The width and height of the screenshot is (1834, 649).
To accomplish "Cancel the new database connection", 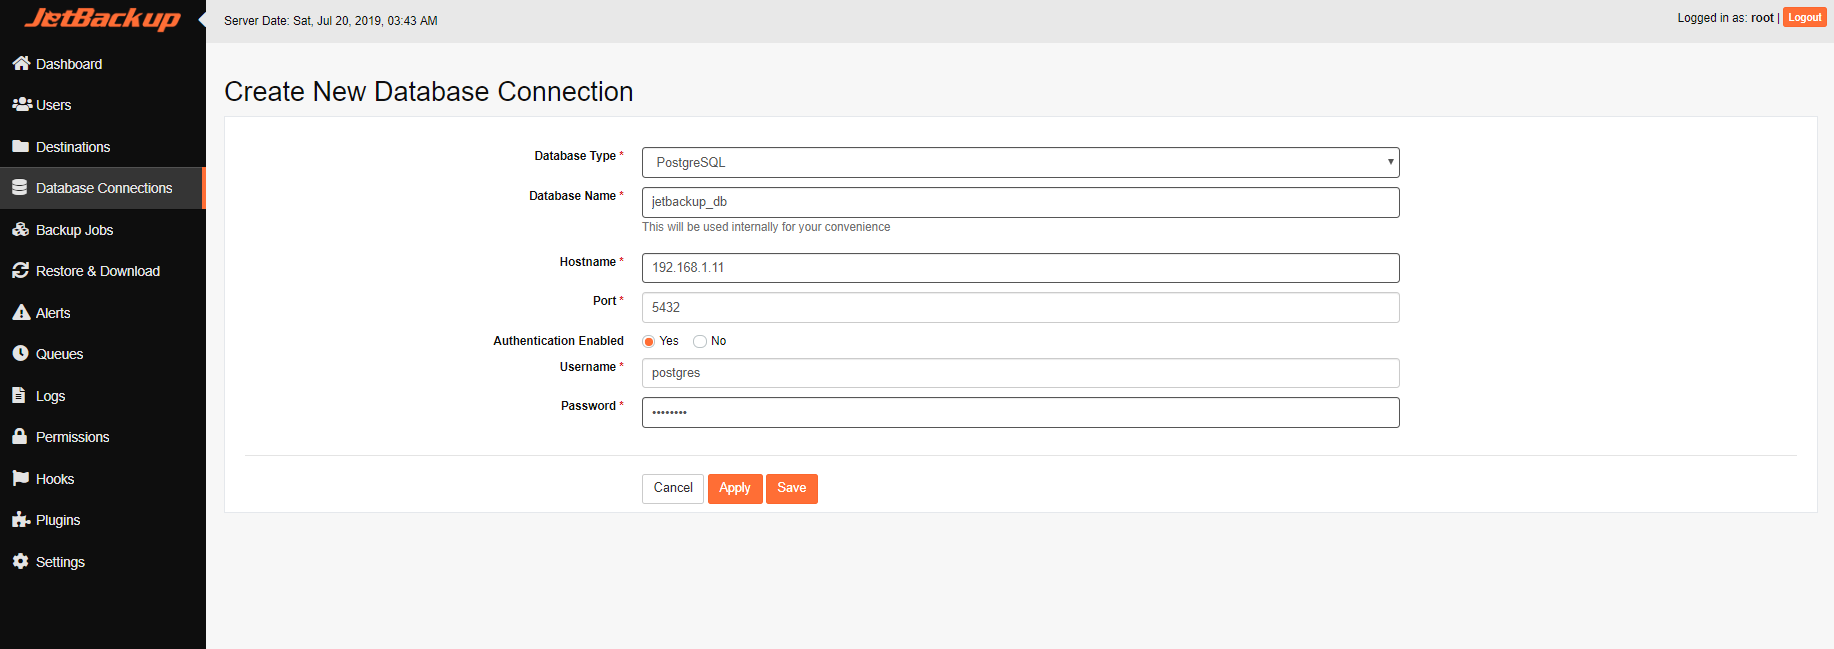I will click(673, 488).
